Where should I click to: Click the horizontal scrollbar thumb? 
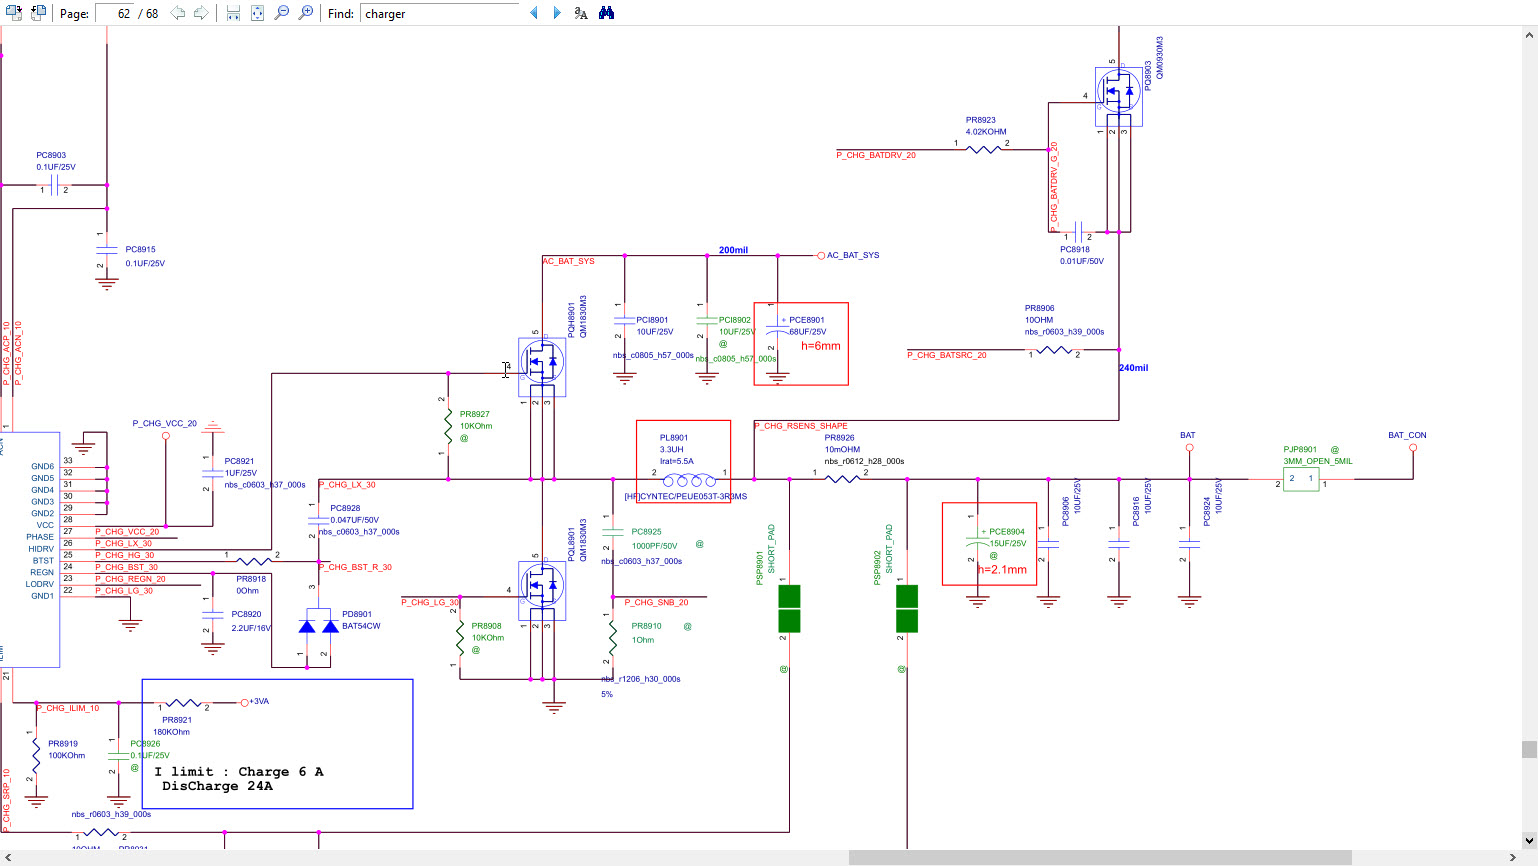pos(1100,858)
